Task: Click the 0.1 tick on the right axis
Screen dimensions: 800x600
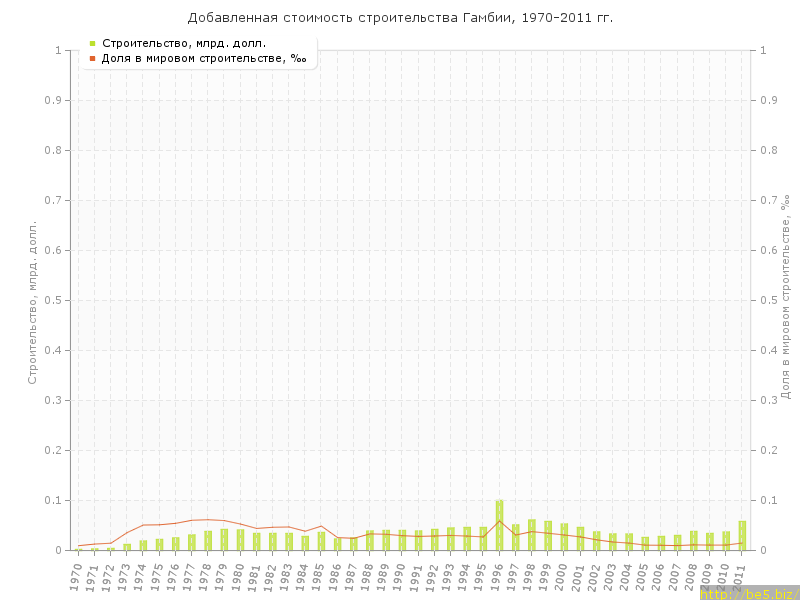Action: [x=769, y=500]
